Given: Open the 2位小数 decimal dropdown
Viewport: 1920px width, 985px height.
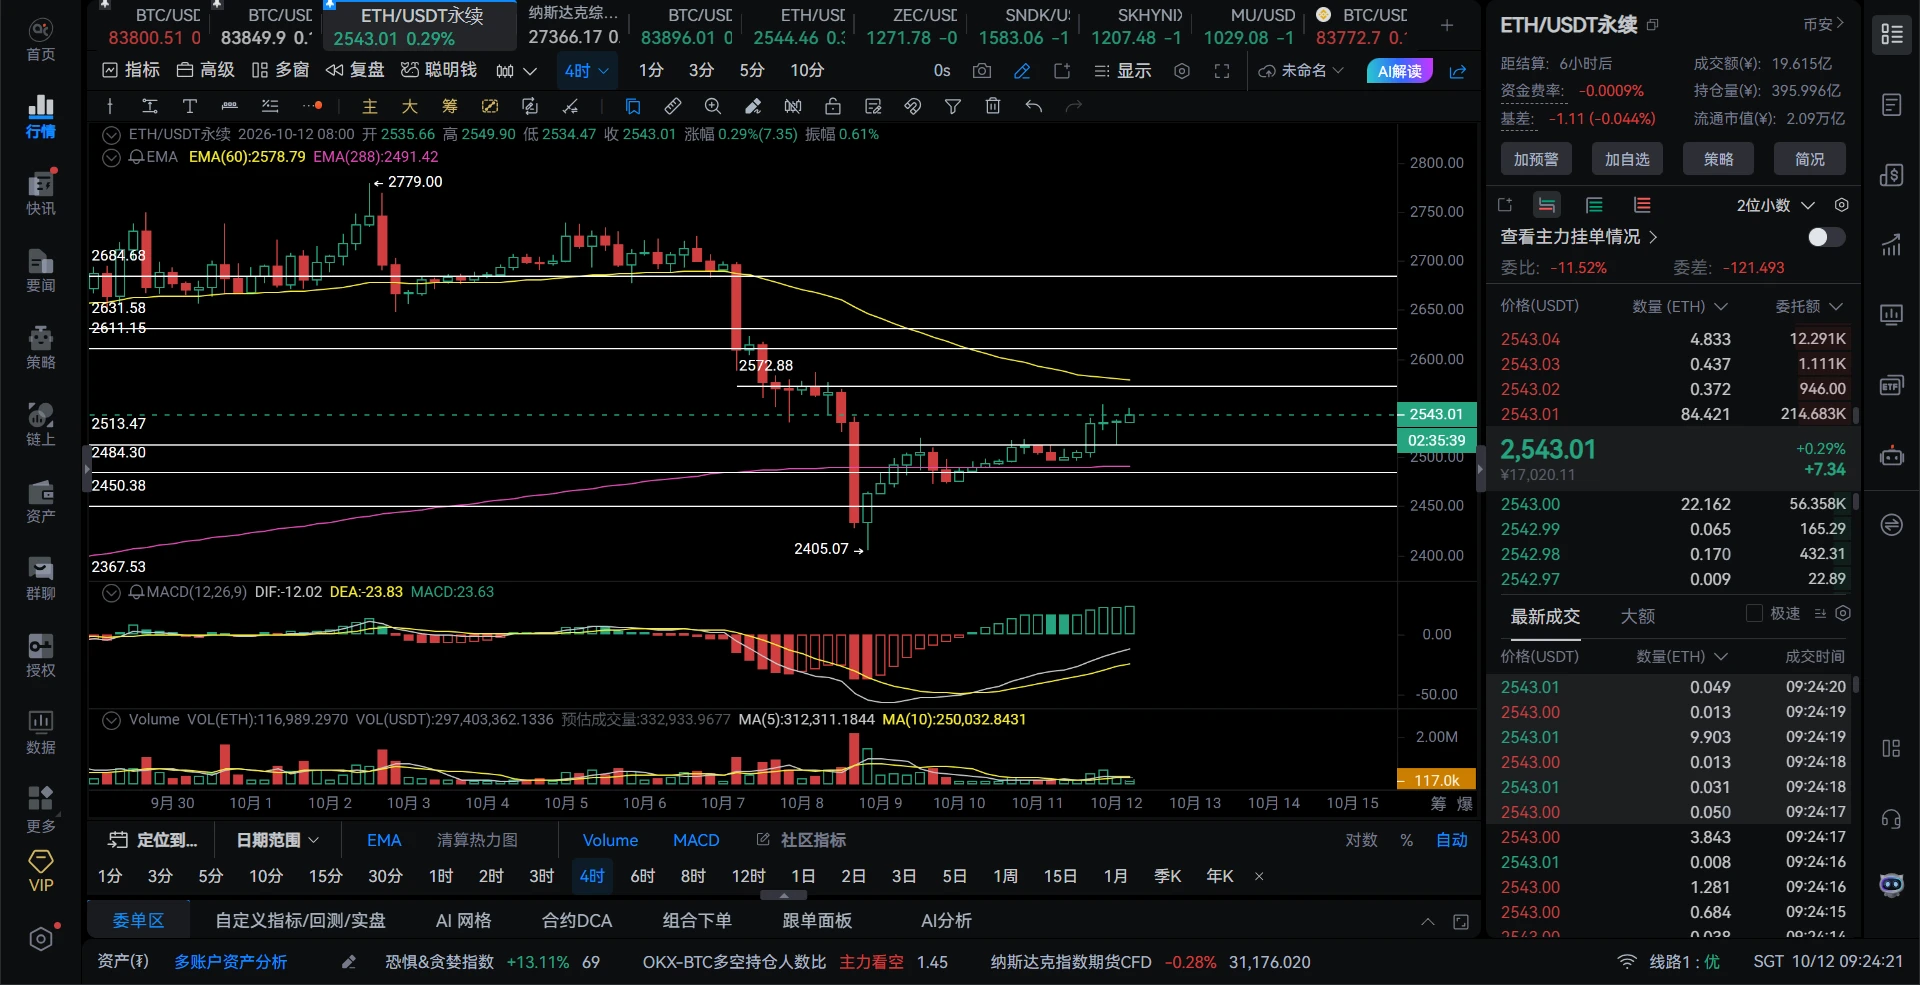Looking at the screenshot, I should coord(1776,205).
